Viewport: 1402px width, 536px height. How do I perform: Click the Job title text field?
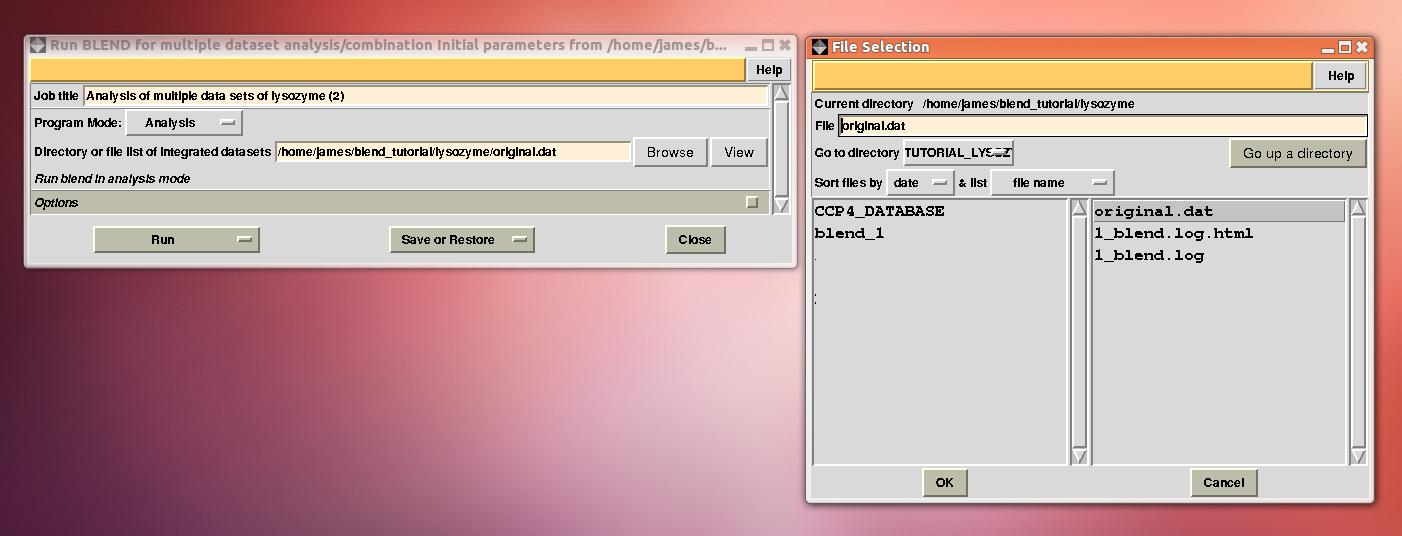pyautogui.click(x=425, y=96)
